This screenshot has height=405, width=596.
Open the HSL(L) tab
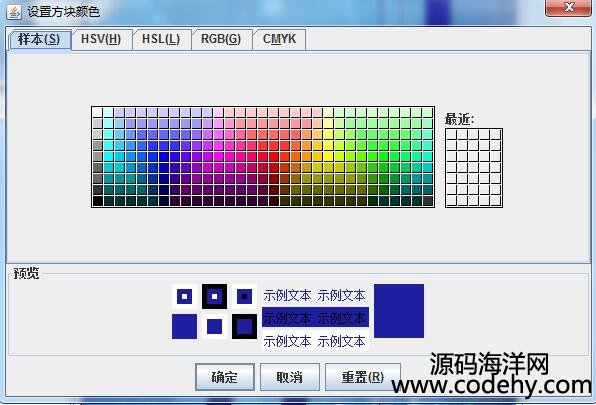[161, 39]
